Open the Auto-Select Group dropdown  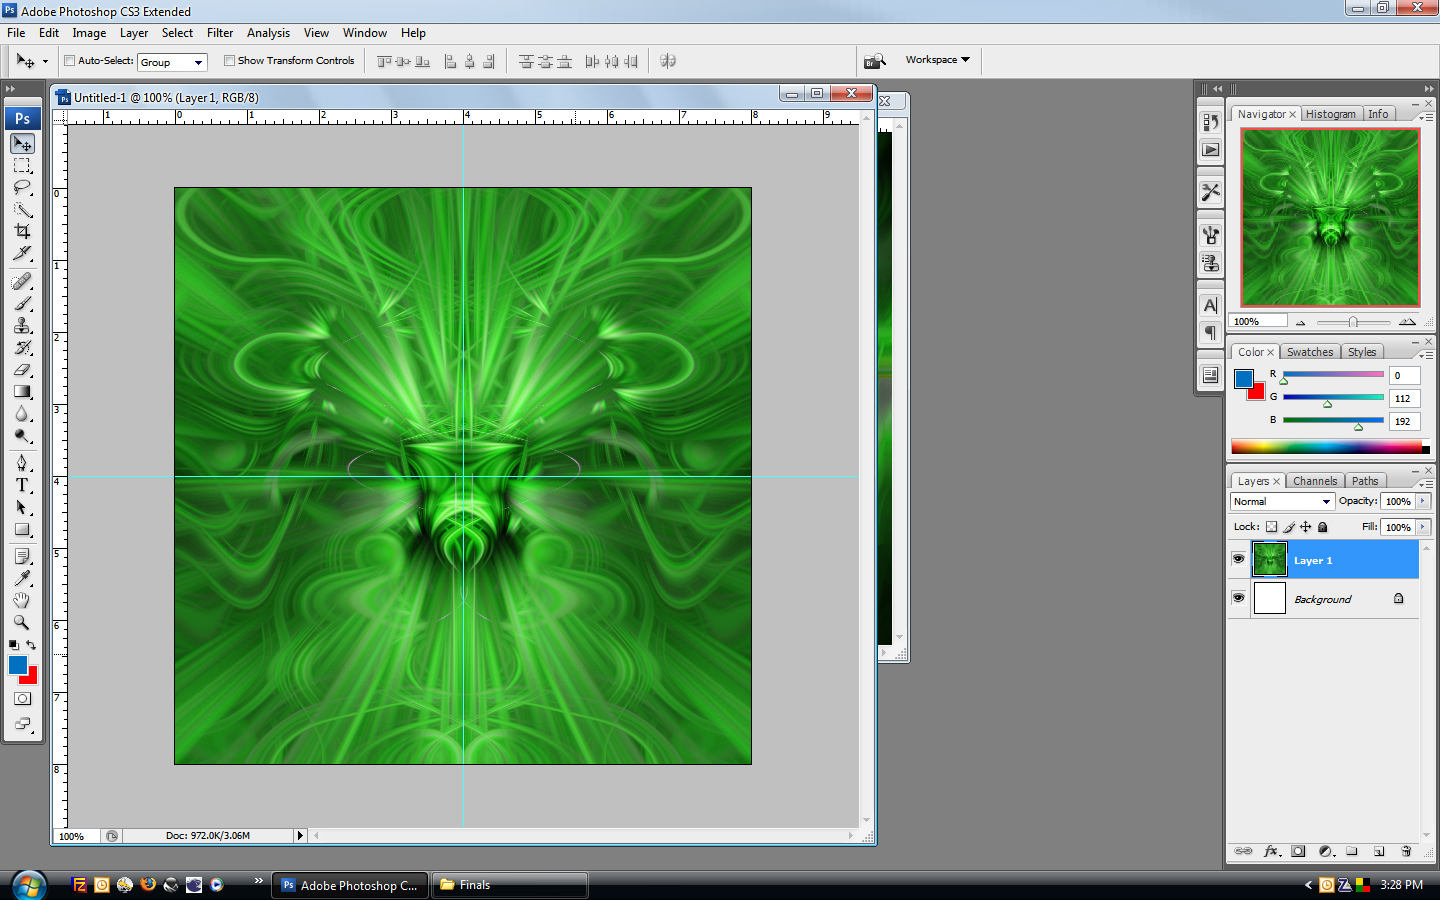tap(172, 62)
